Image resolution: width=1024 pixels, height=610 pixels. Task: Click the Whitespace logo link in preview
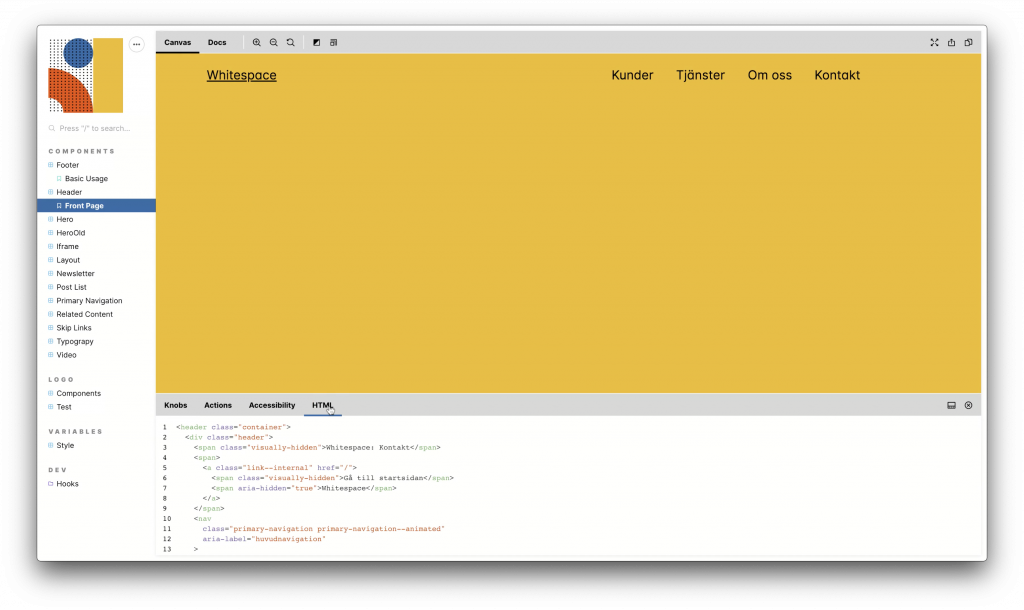point(241,75)
